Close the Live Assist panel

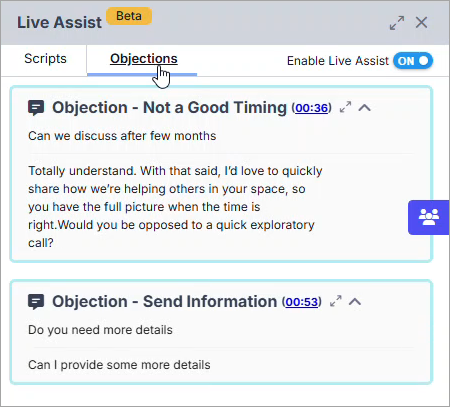click(421, 23)
